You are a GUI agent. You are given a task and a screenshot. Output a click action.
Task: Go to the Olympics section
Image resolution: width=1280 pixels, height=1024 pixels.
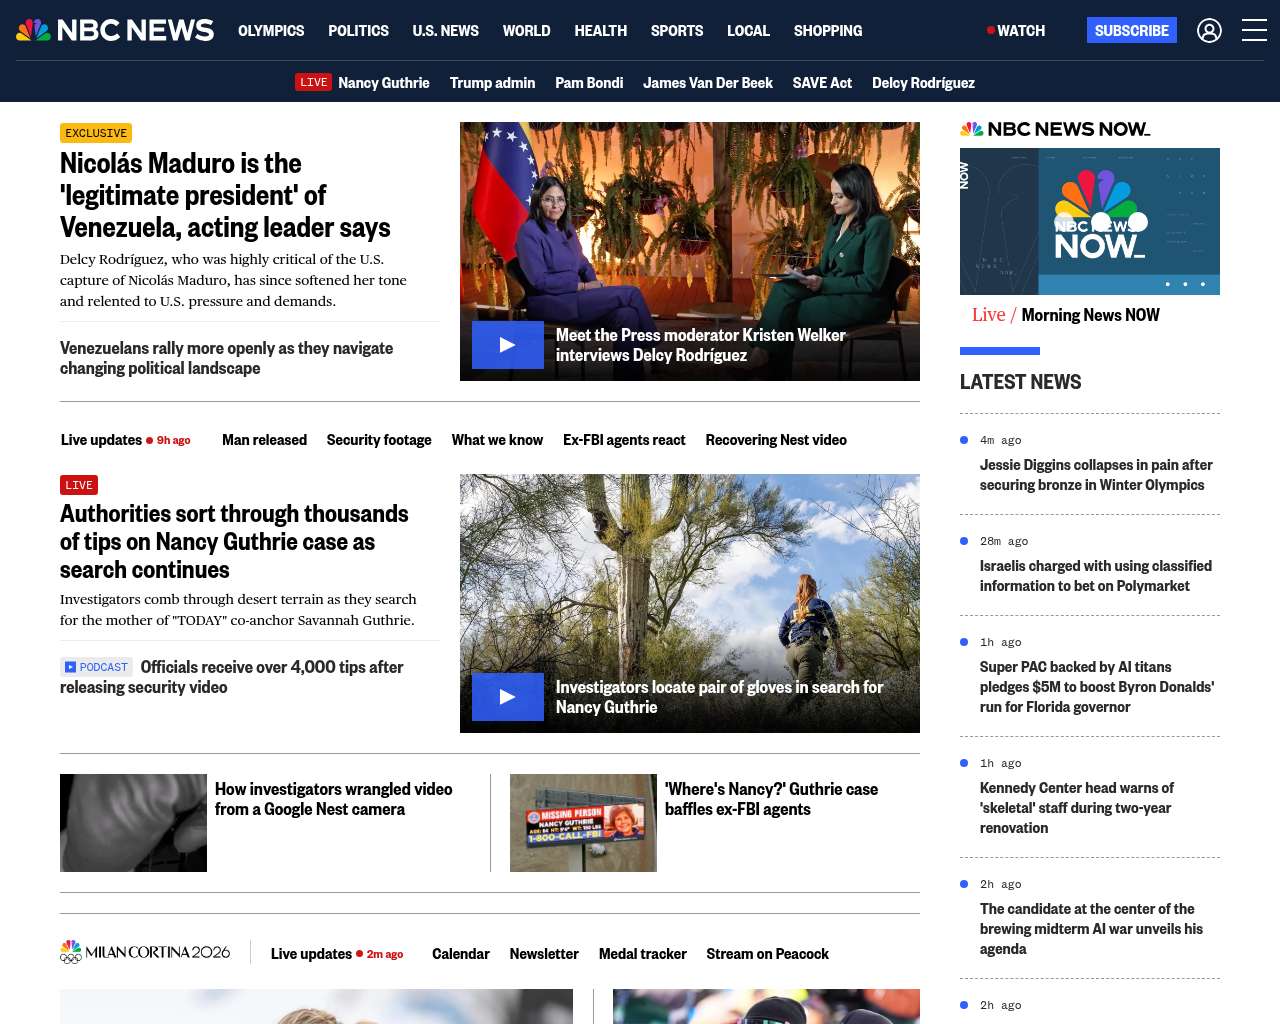coord(271,31)
